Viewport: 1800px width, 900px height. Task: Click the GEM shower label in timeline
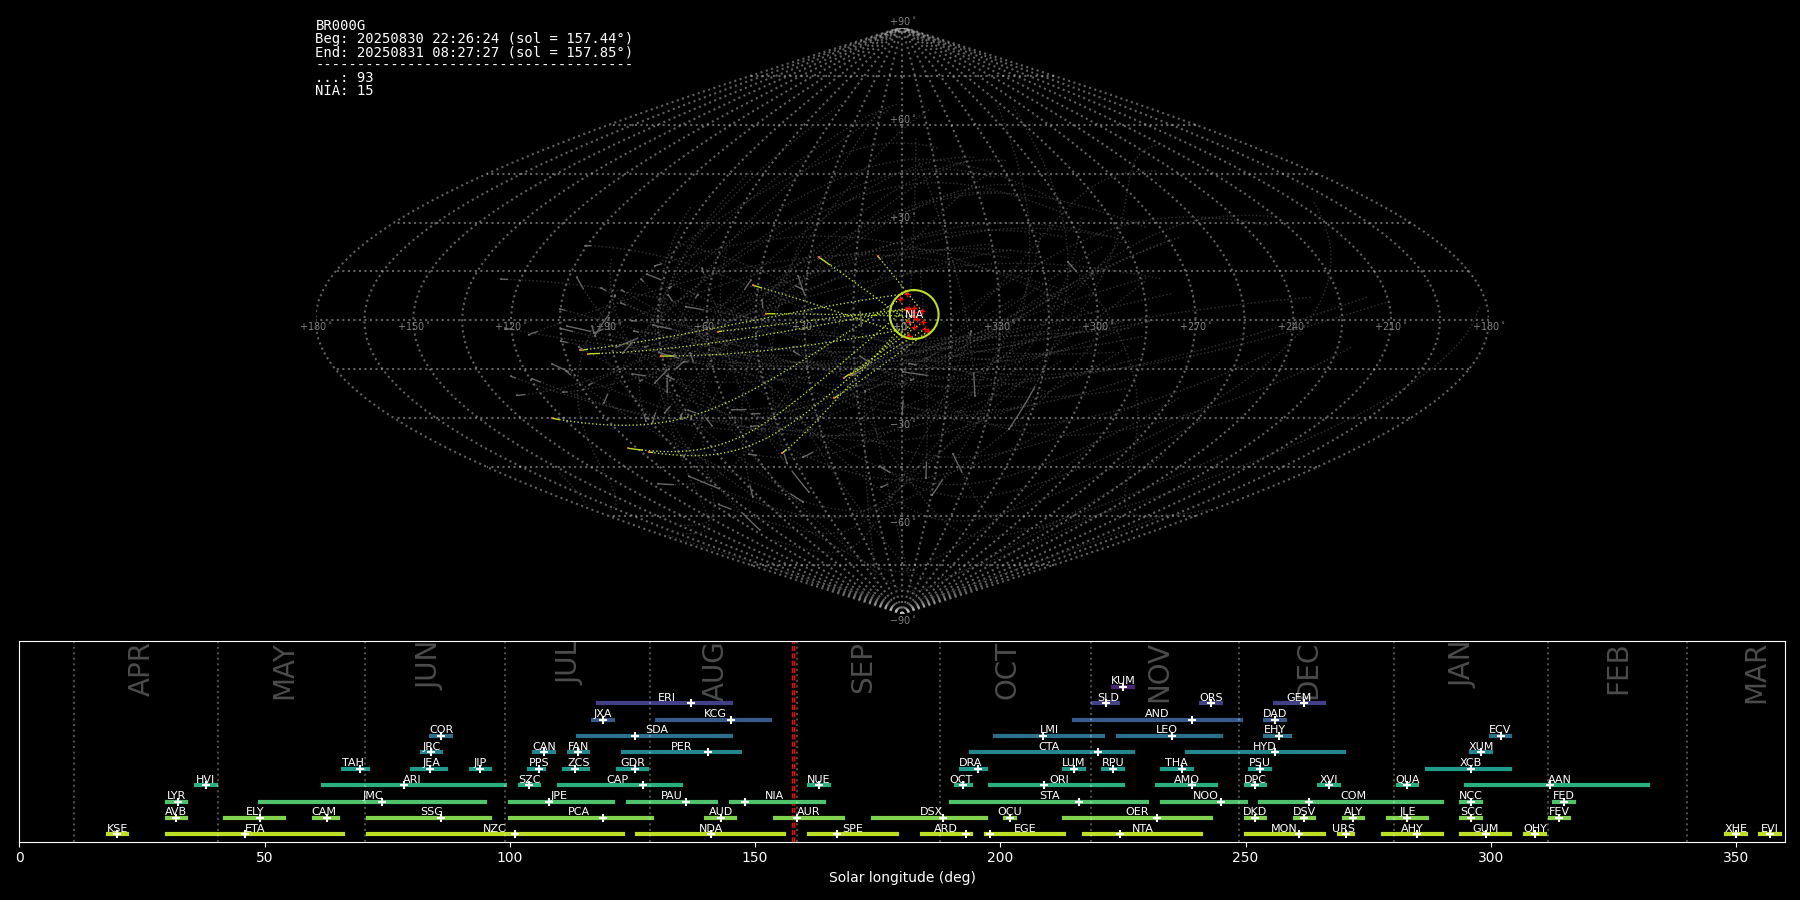1299,698
